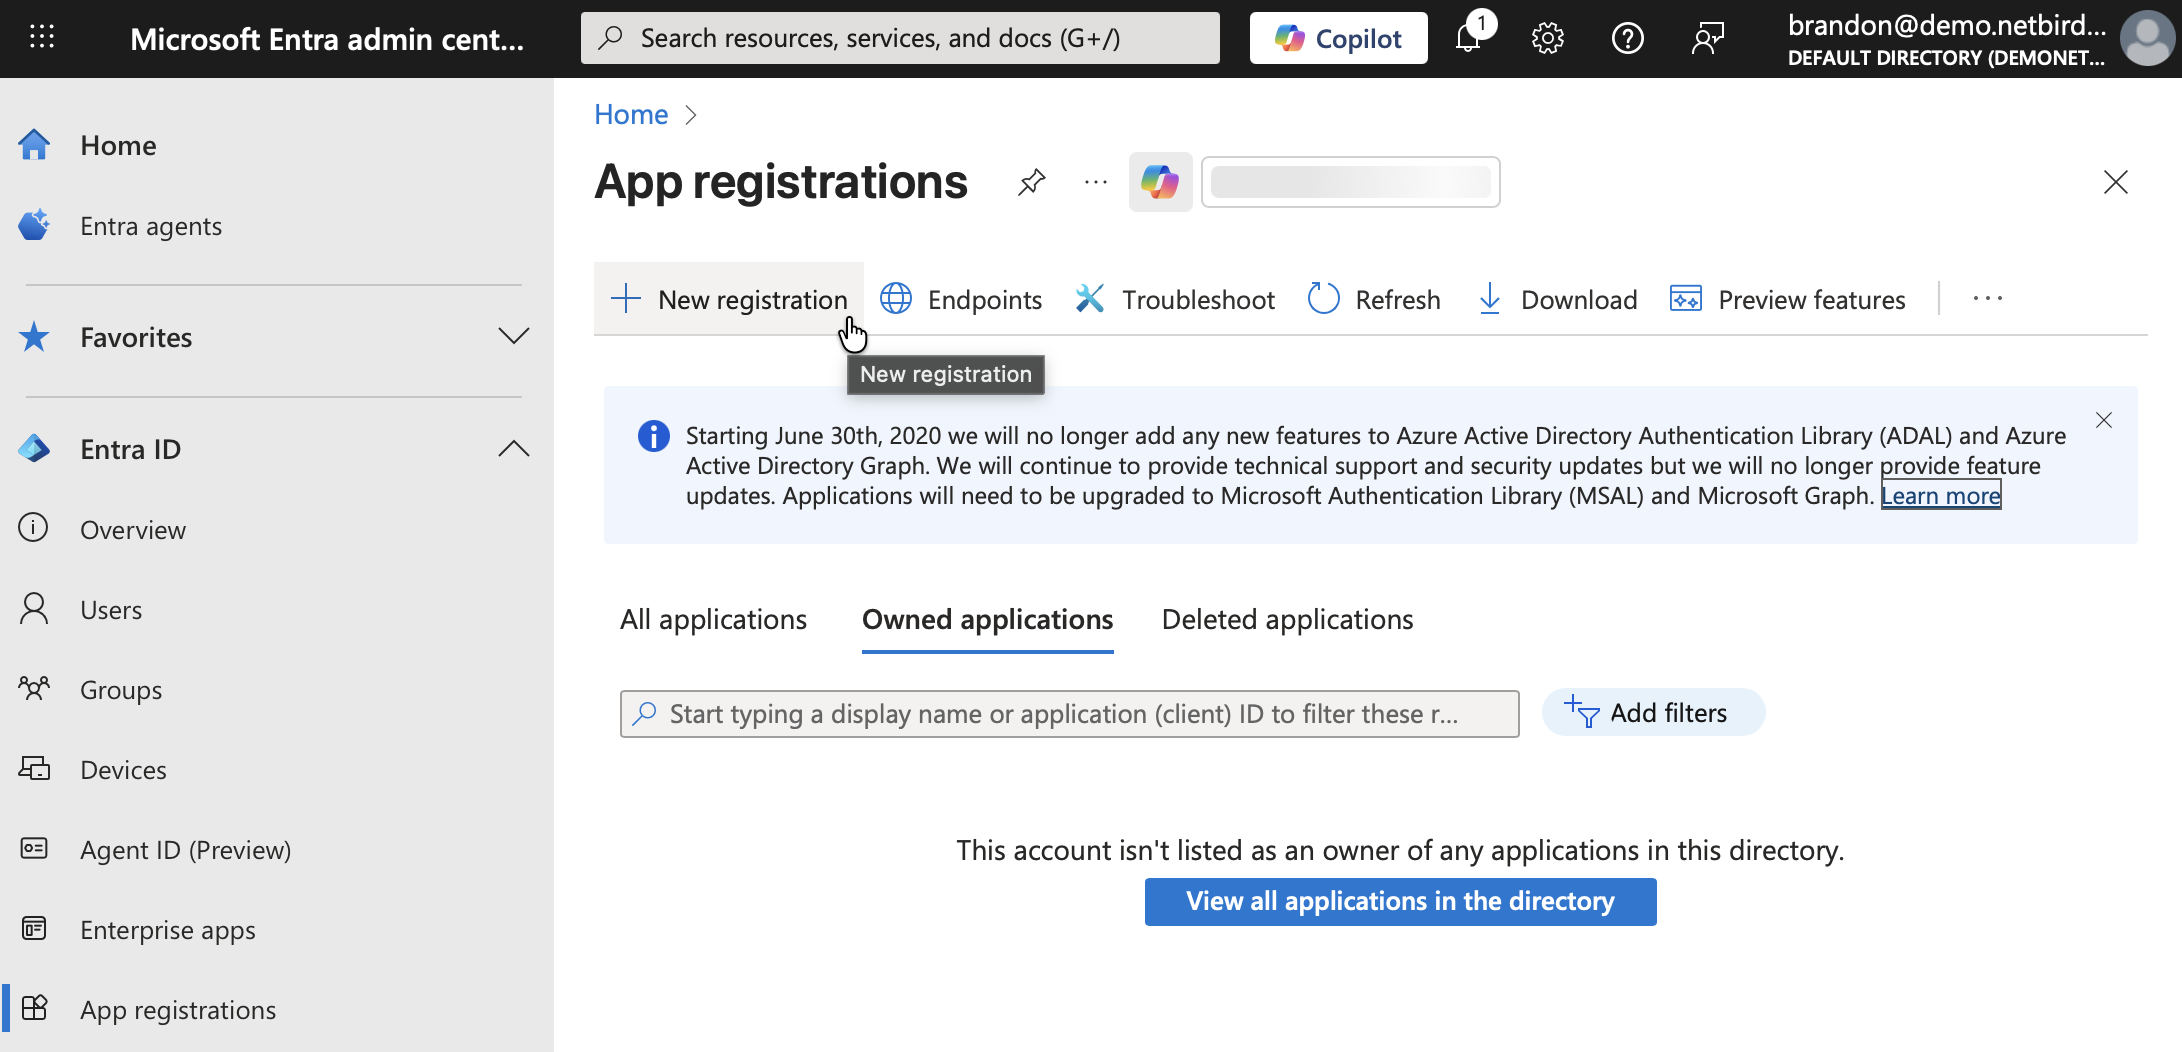Switch to the All applications tab
Screen dimensions: 2182x1052
(x=713, y=619)
